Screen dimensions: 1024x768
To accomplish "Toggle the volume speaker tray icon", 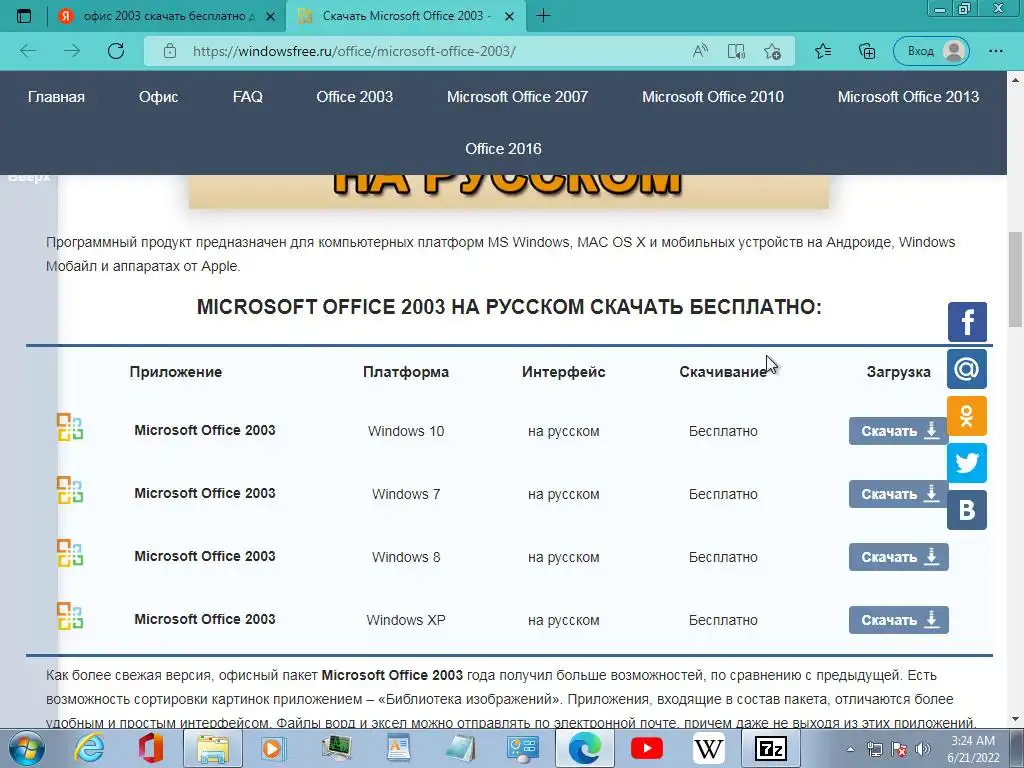I will pyautogui.click(x=923, y=749).
